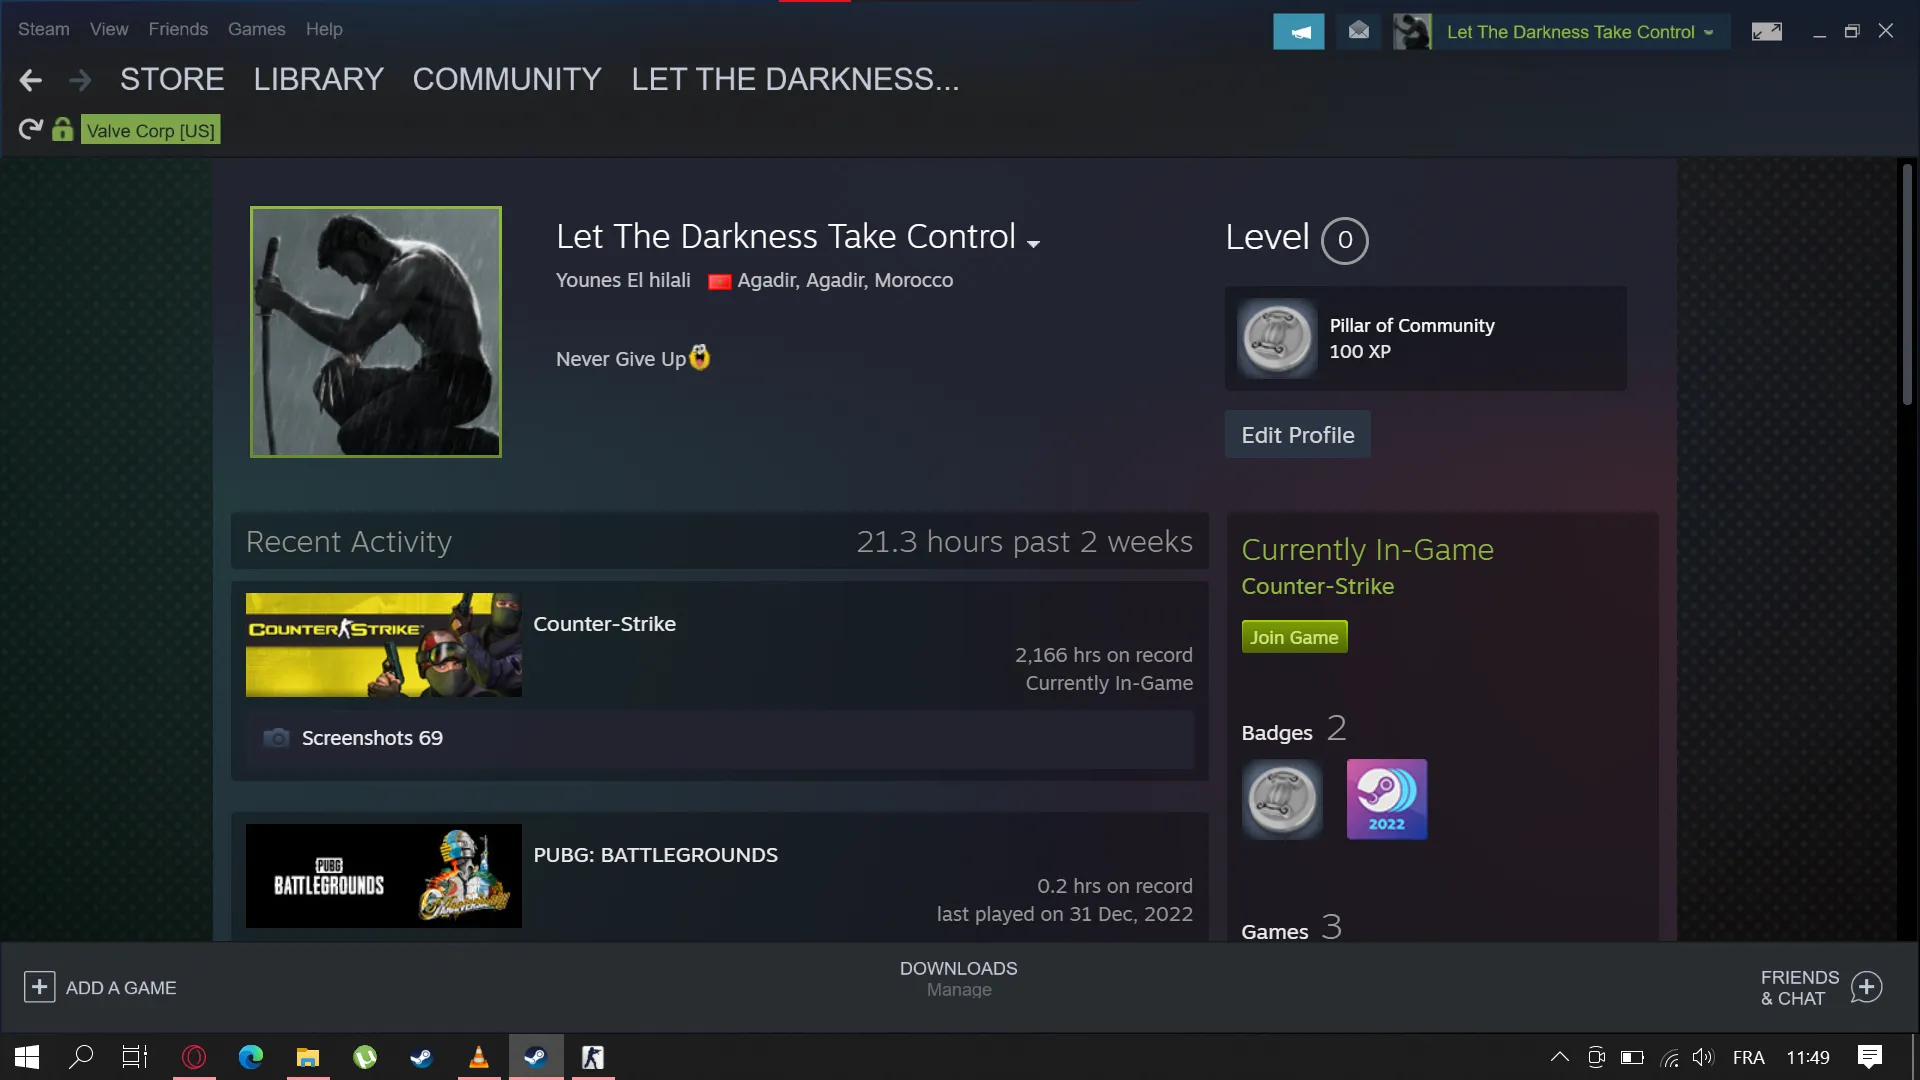Go to the COMMUNITY tab

coord(507,79)
